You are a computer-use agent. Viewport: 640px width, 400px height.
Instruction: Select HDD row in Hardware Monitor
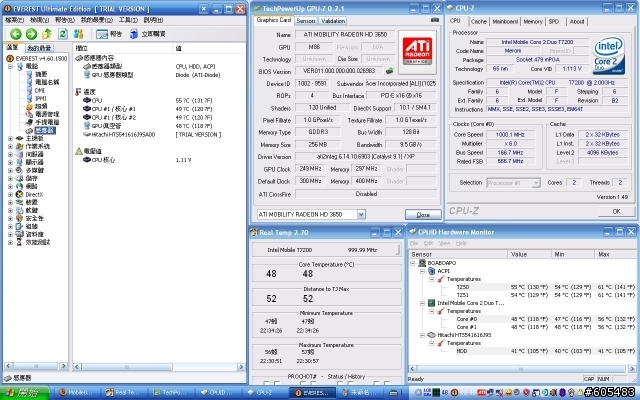[546, 351]
